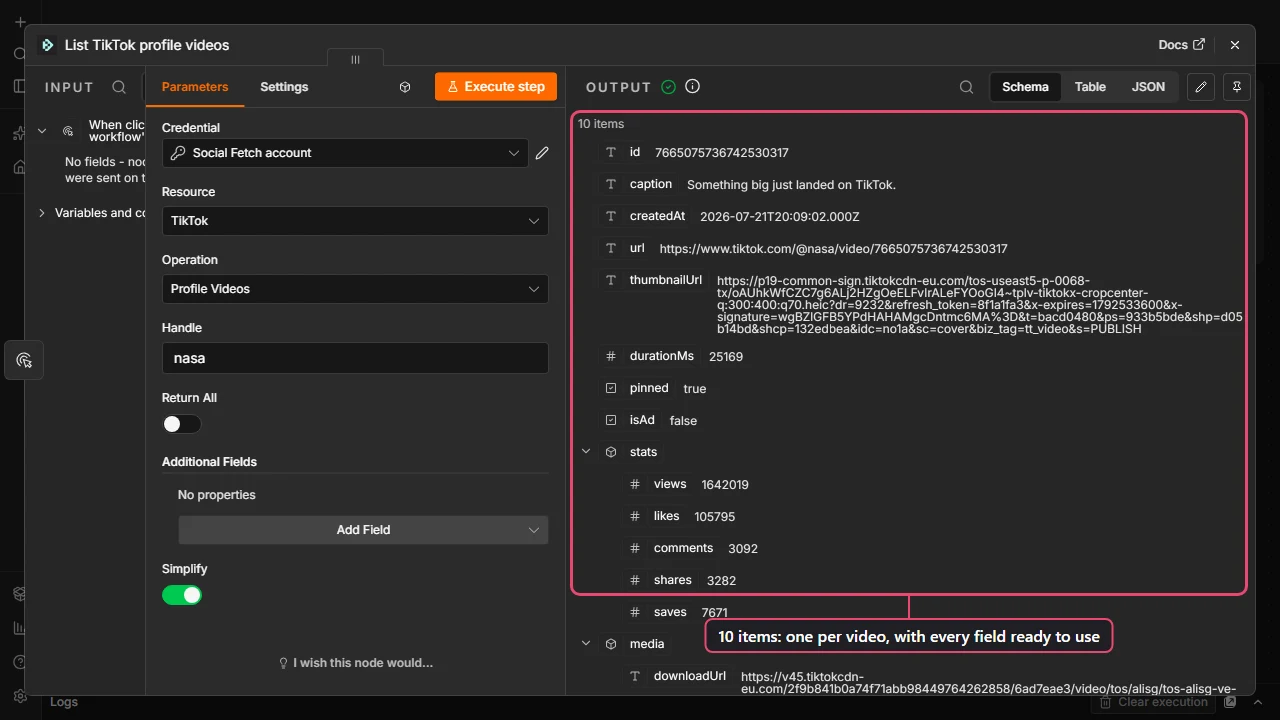Click the id field text type icon
This screenshot has height=720, width=1280.
coord(611,152)
